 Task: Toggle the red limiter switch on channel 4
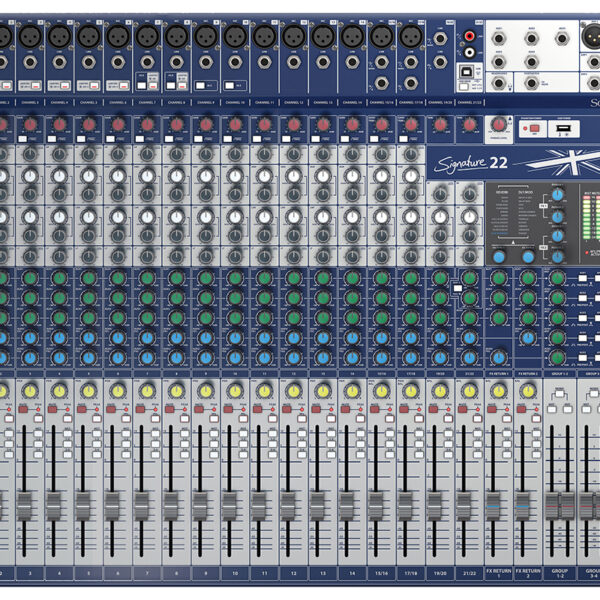tap(65, 85)
